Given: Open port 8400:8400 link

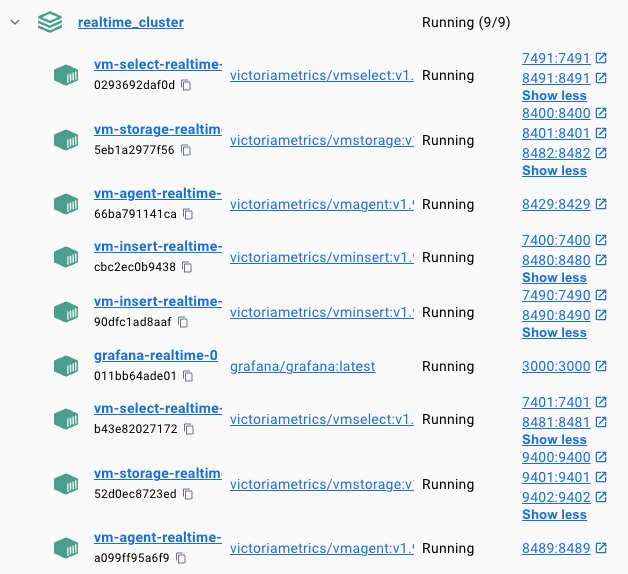Looking at the screenshot, I should pos(556,113).
